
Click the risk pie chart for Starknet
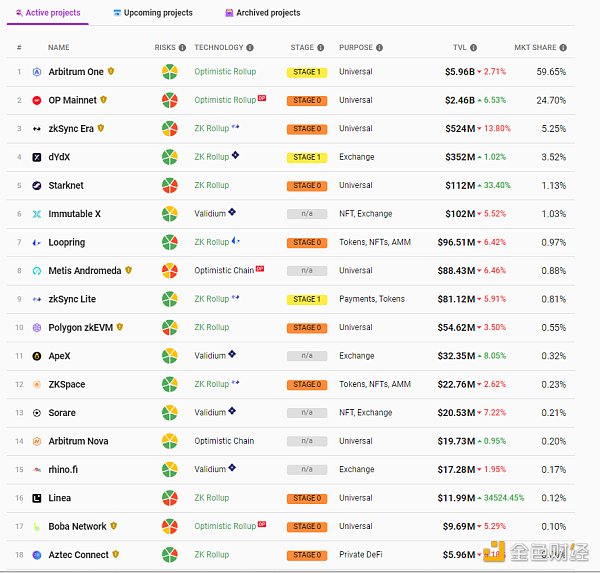click(x=170, y=186)
